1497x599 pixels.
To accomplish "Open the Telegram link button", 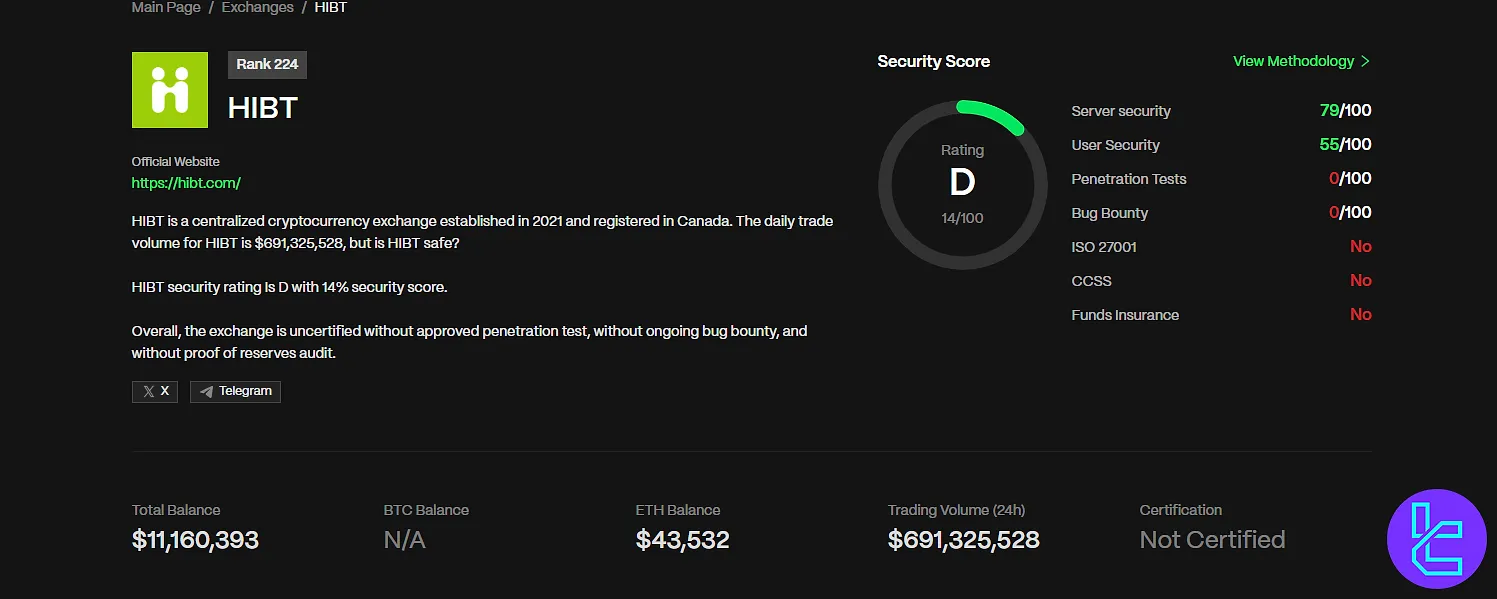I will [235, 391].
